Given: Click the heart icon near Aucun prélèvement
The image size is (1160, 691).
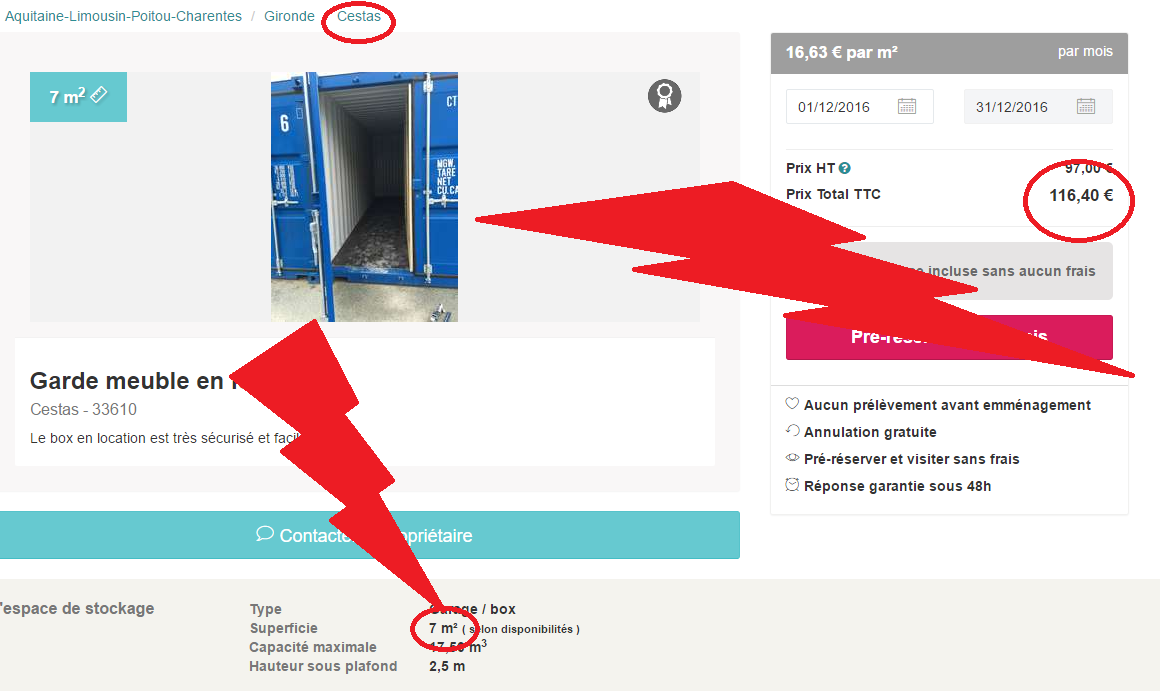Looking at the screenshot, I should (792, 403).
